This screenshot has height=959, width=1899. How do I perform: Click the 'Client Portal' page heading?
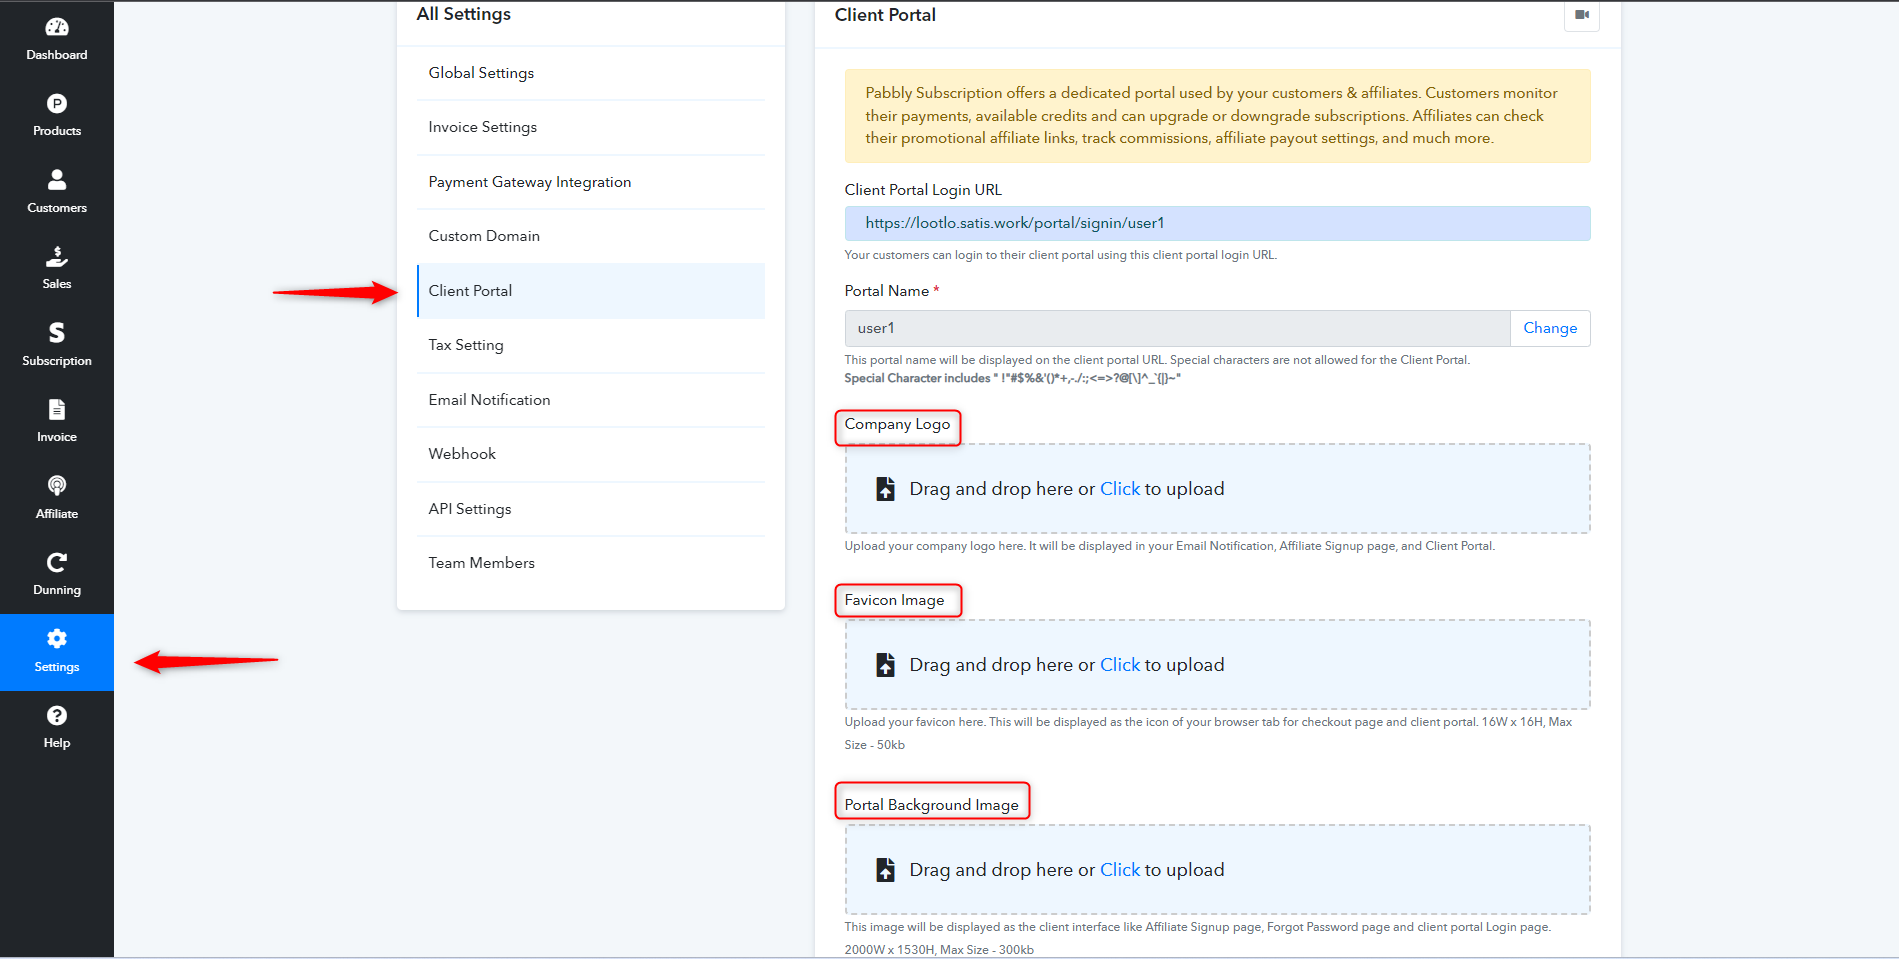click(885, 15)
